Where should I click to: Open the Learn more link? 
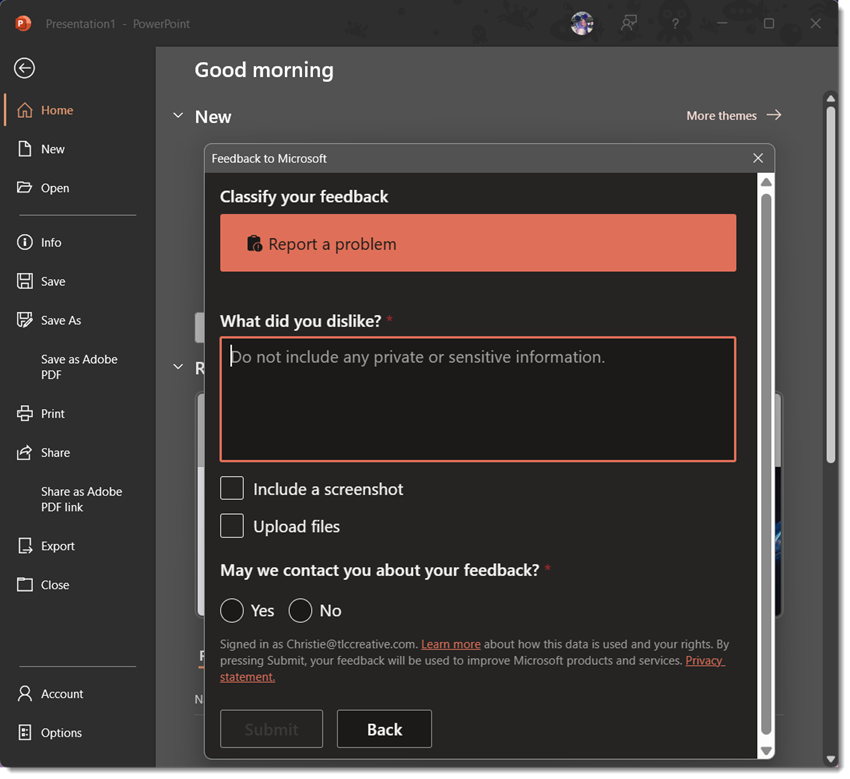[x=450, y=645]
